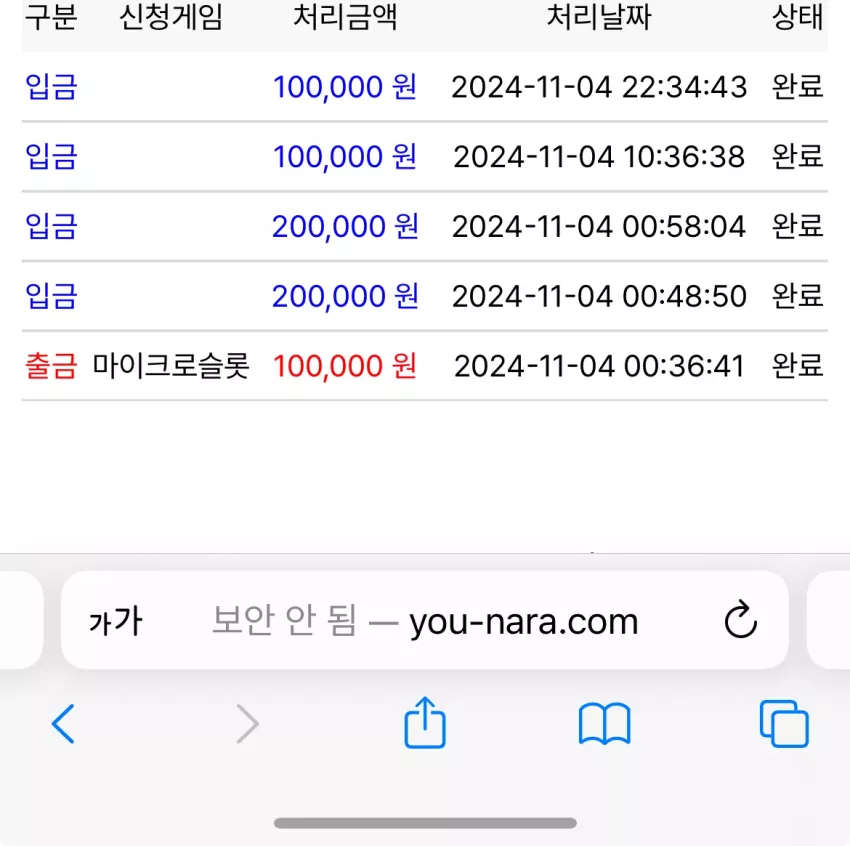This screenshot has width=850, height=846.
Task: Select the 처리금액 column header
Action: click(345, 17)
